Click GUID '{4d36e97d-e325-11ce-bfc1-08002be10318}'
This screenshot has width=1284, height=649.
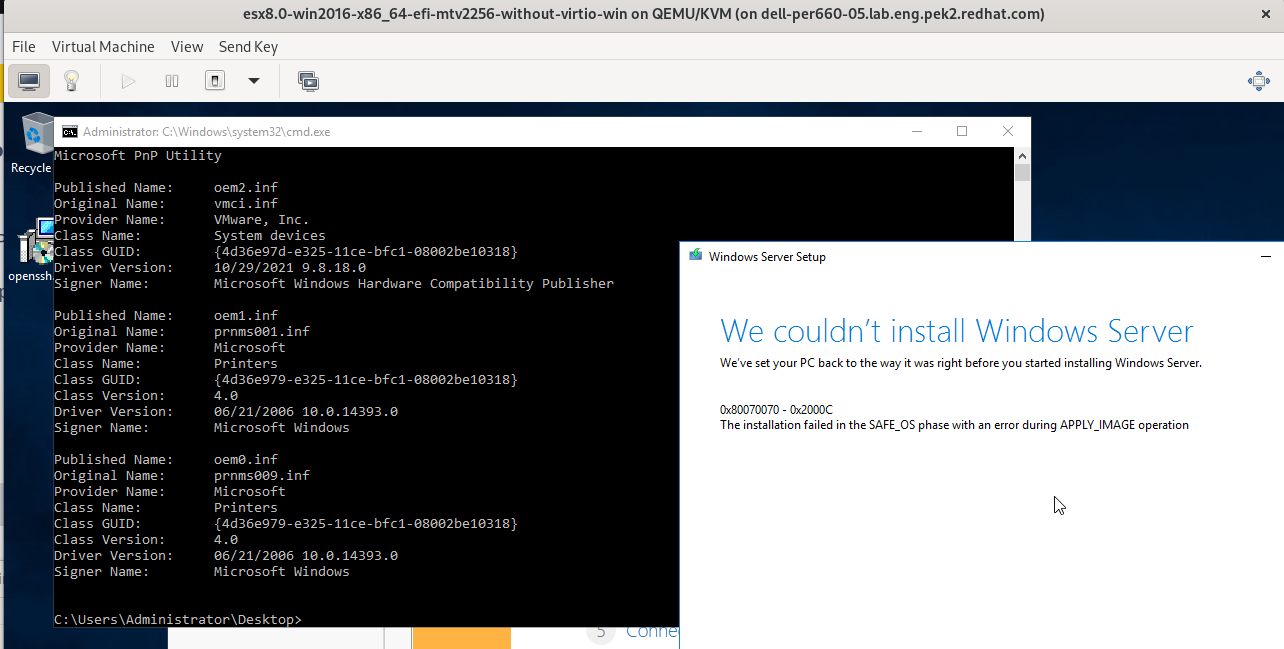(x=366, y=251)
